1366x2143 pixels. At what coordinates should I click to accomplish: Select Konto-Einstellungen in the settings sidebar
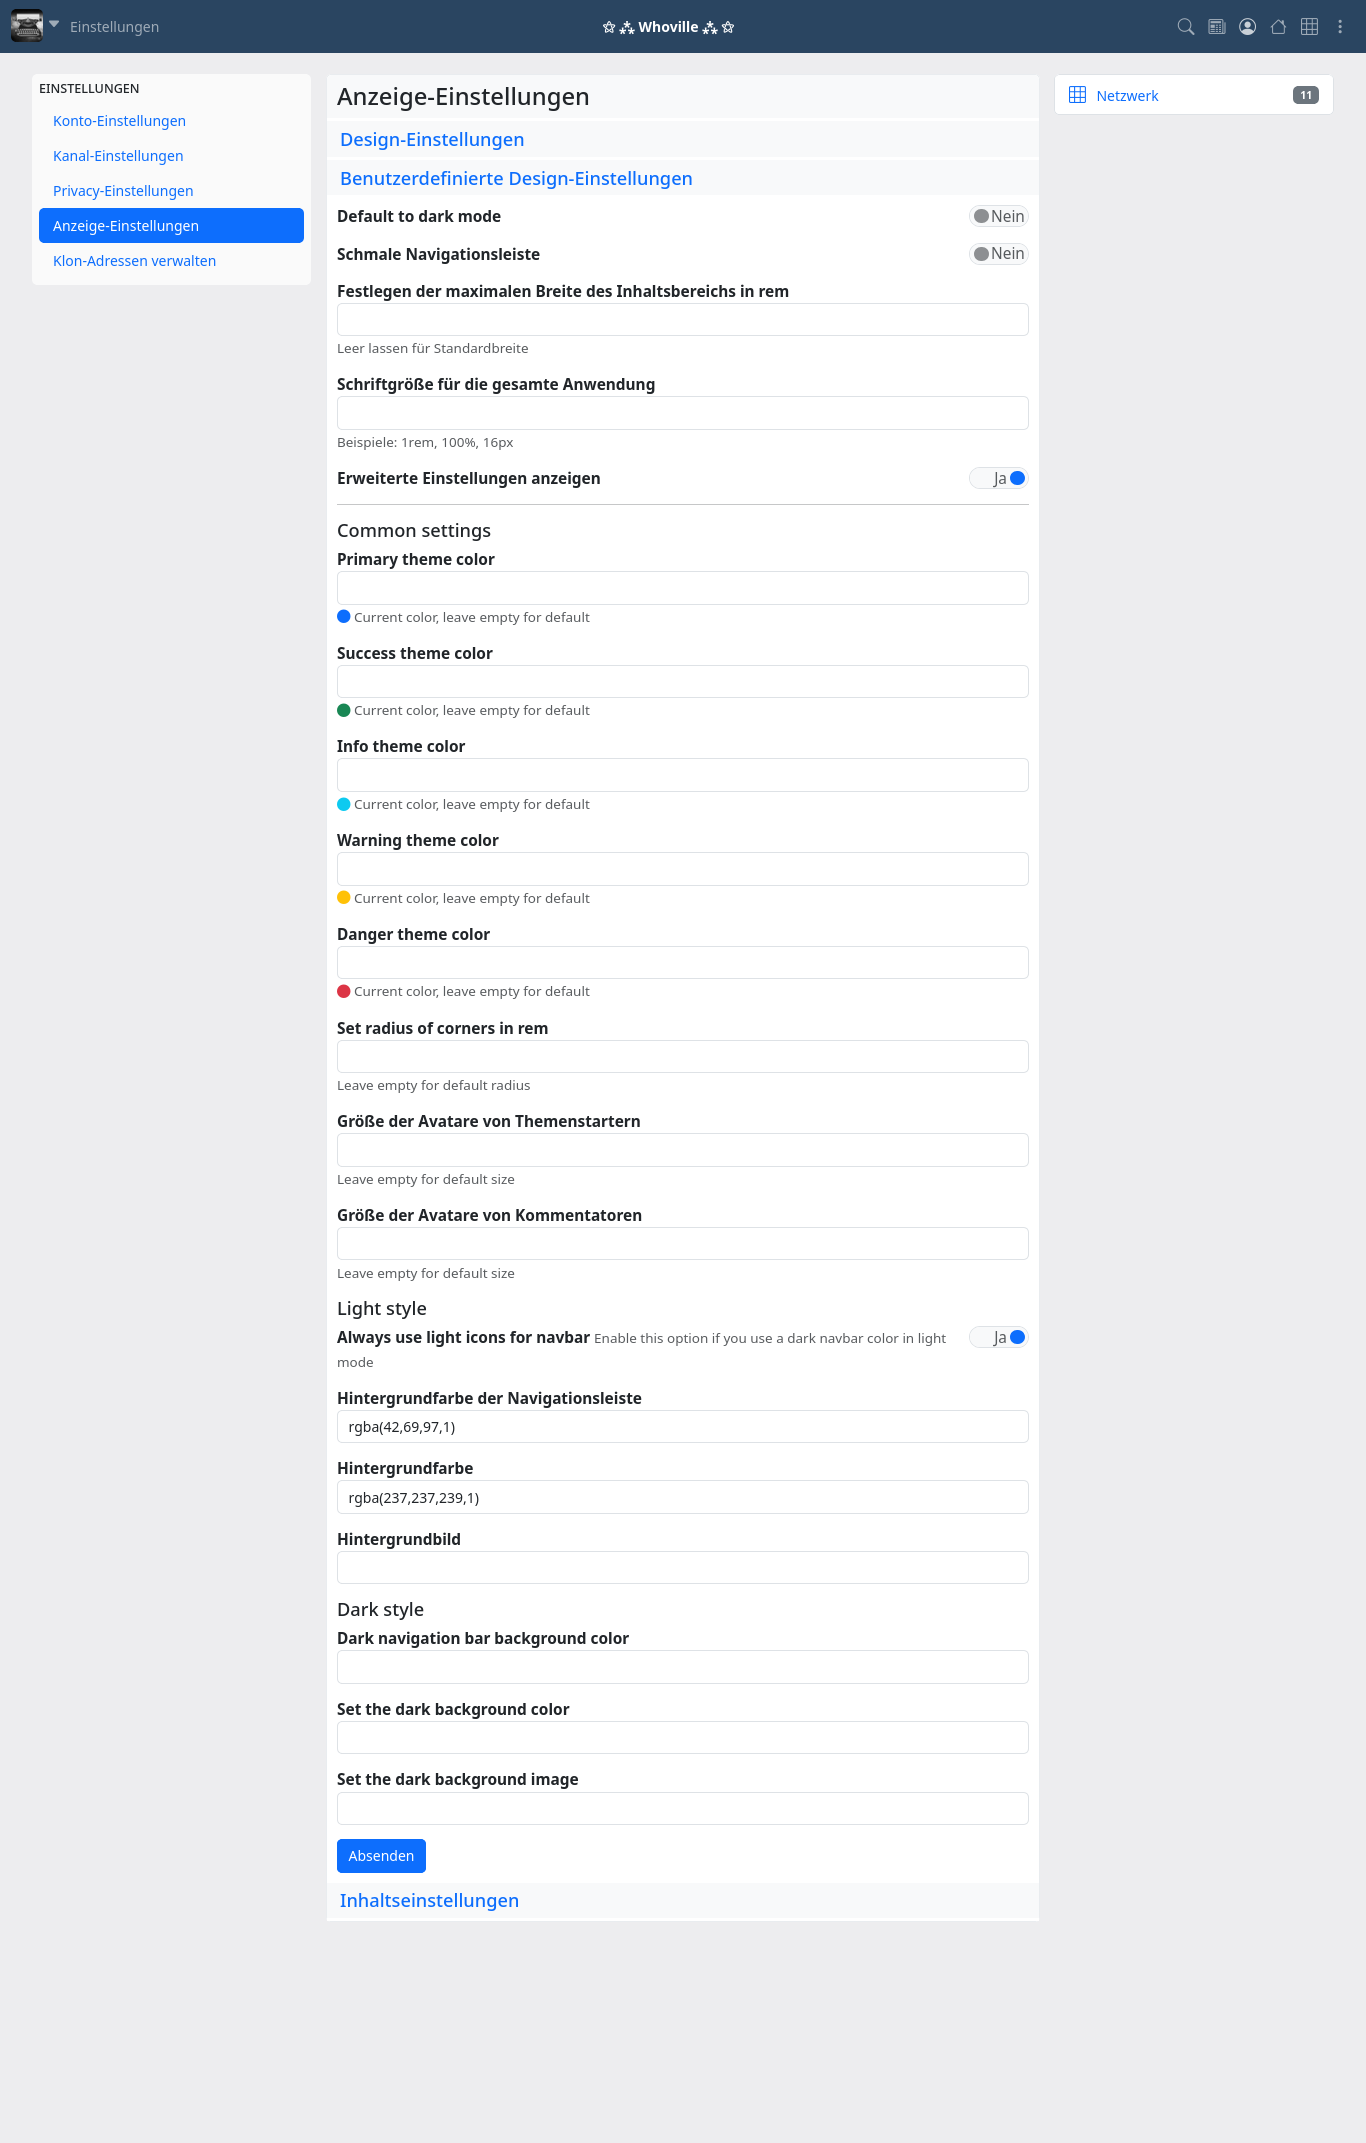point(119,120)
